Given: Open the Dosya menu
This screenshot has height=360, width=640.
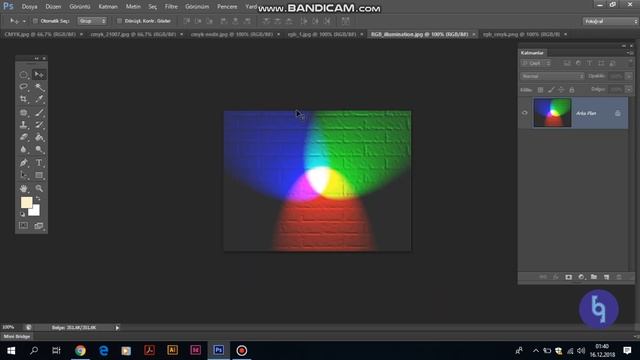Looking at the screenshot, I should (29, 7).
